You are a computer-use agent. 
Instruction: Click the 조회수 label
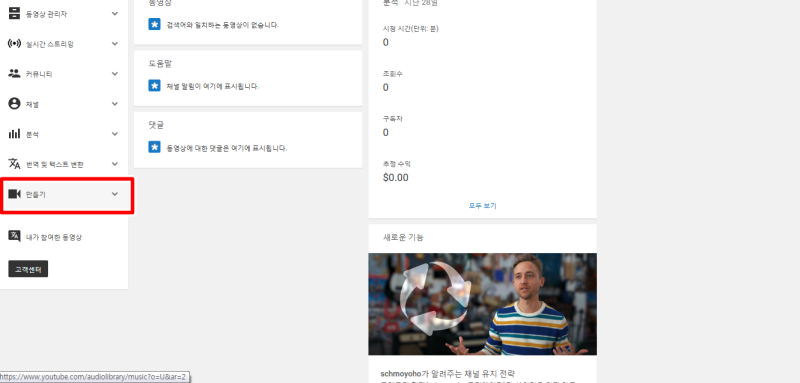(x=393, y=74)
